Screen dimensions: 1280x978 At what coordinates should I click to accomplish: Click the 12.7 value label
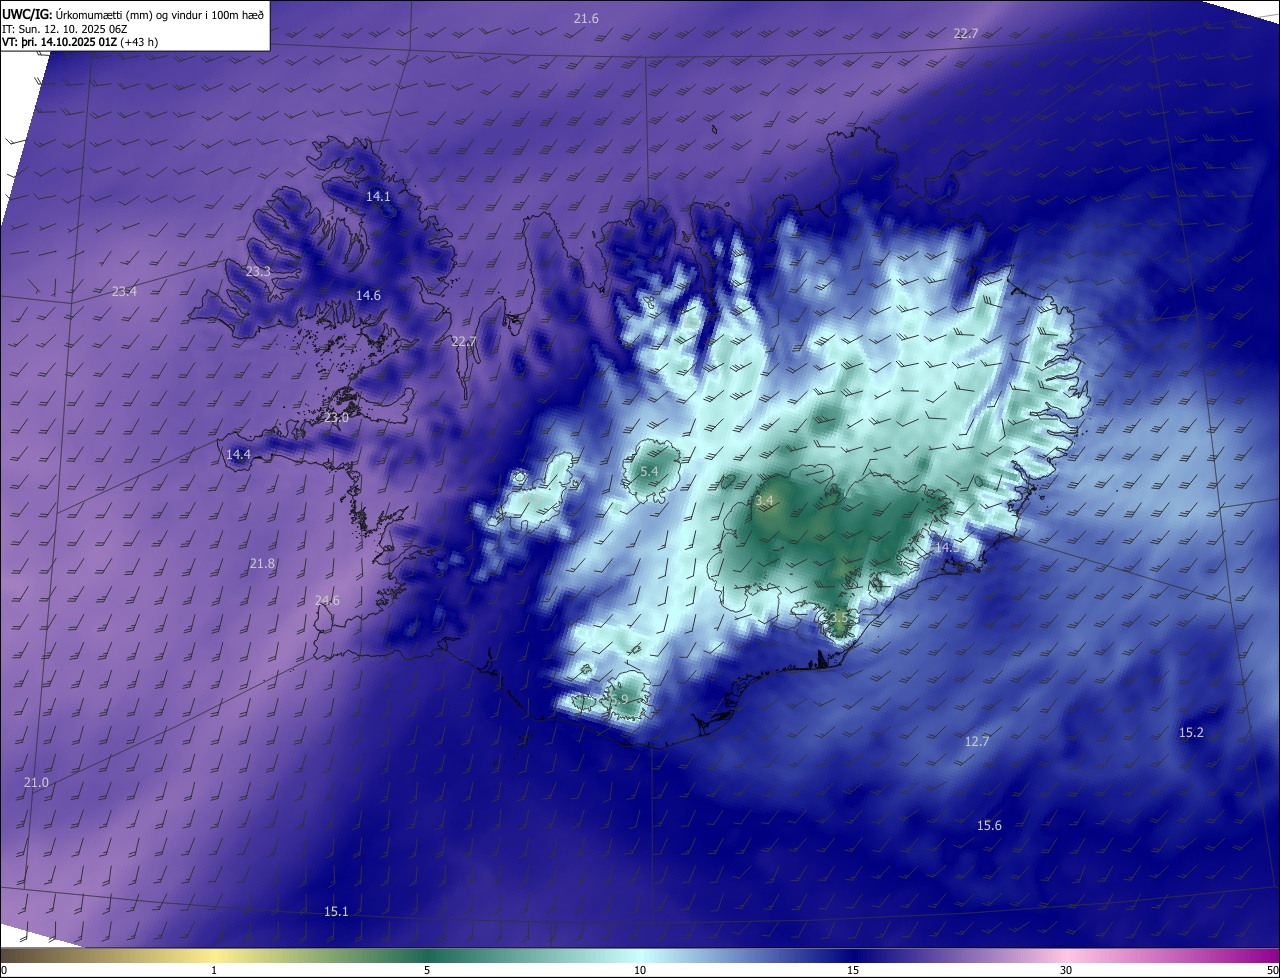coord(977,742)
